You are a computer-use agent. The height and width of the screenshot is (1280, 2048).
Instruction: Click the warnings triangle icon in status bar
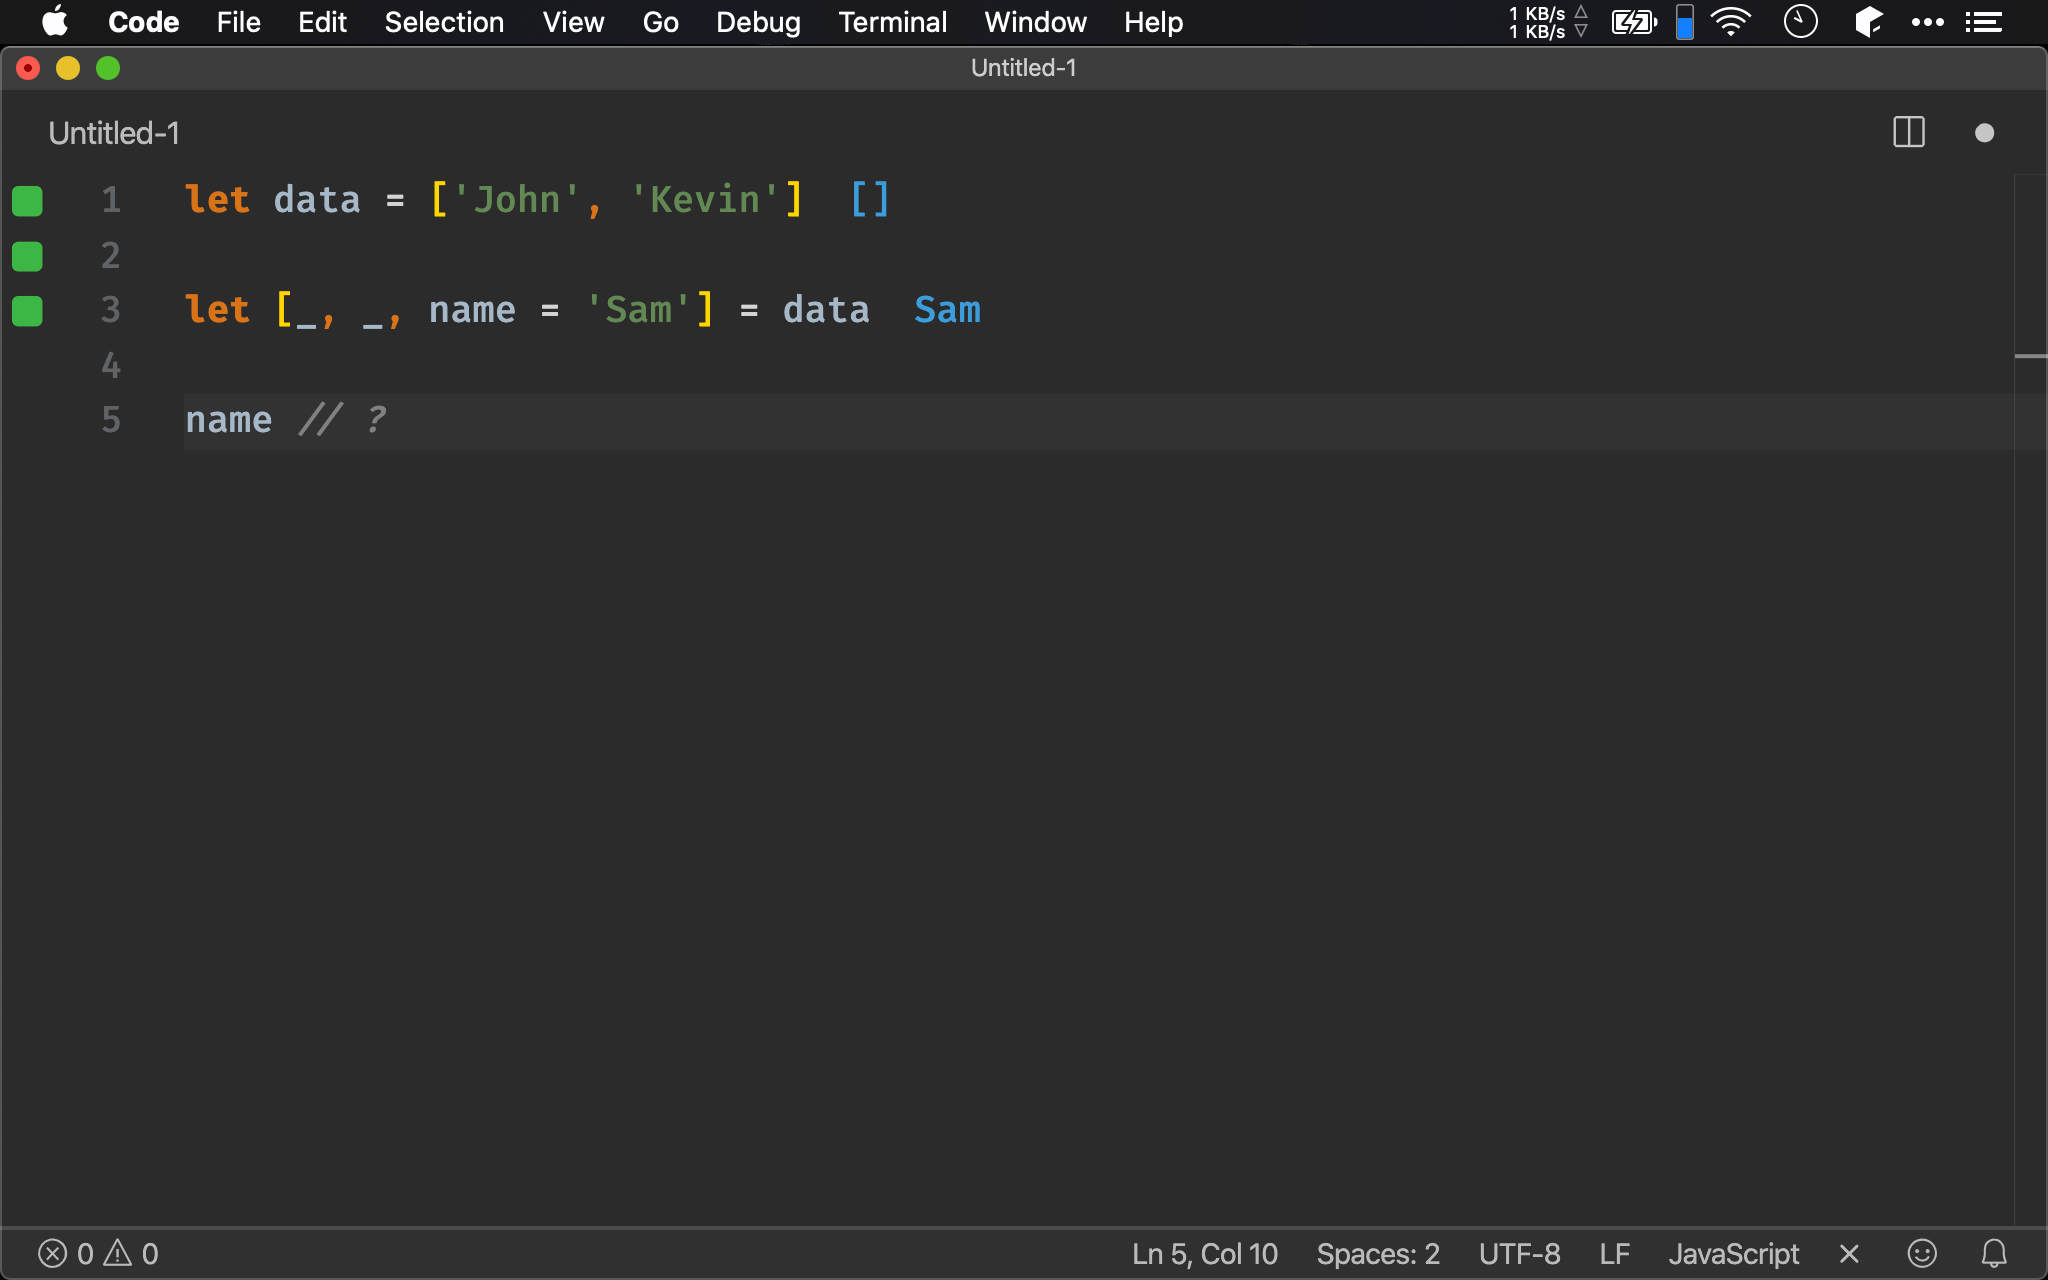[x=118, y=1253]
